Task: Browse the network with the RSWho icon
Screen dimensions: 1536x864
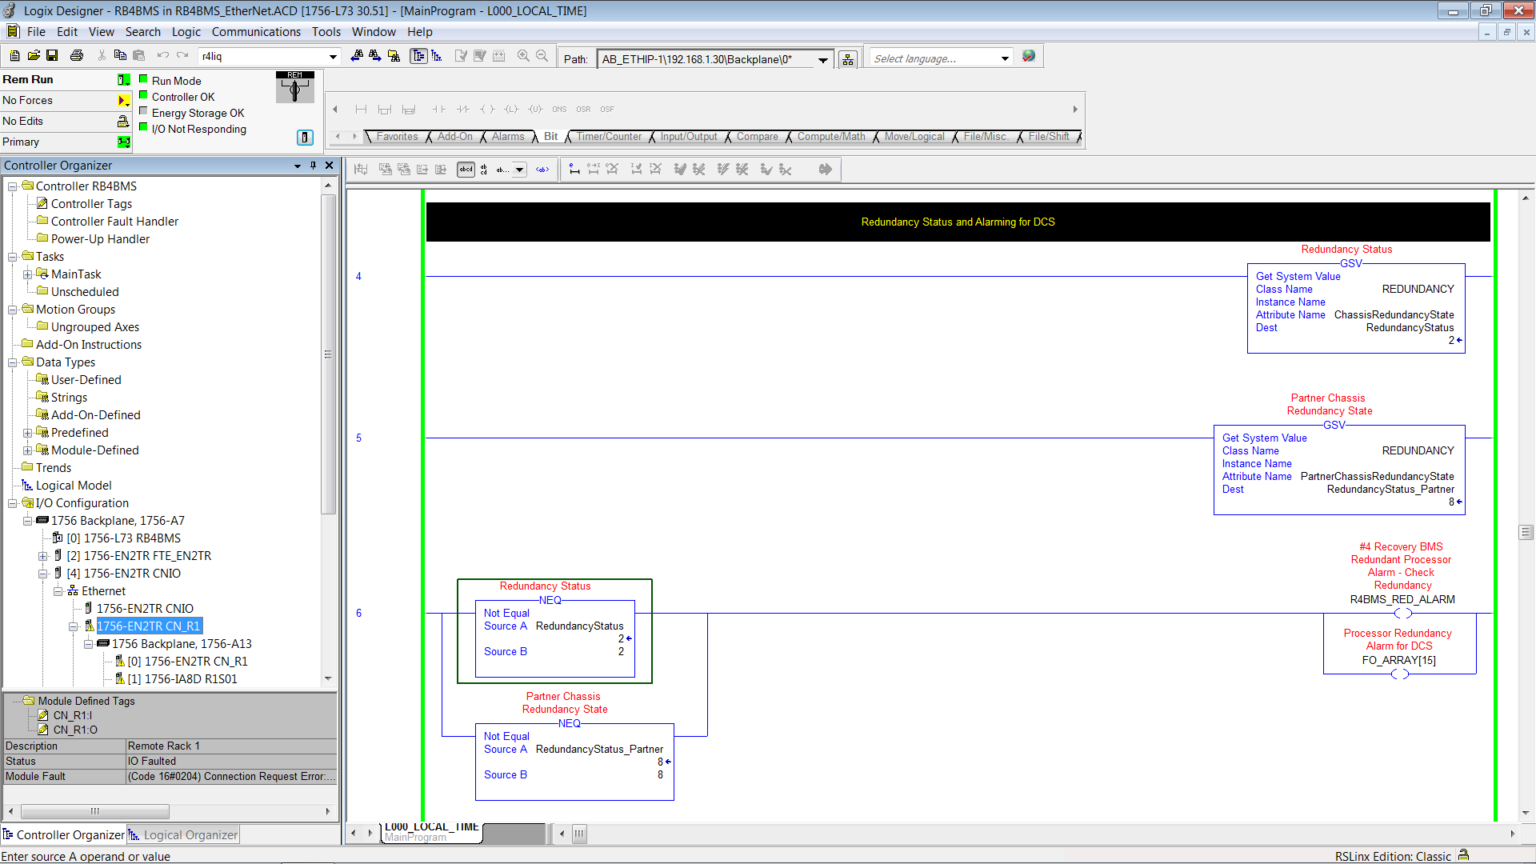Action: click(x=847, y=57)
